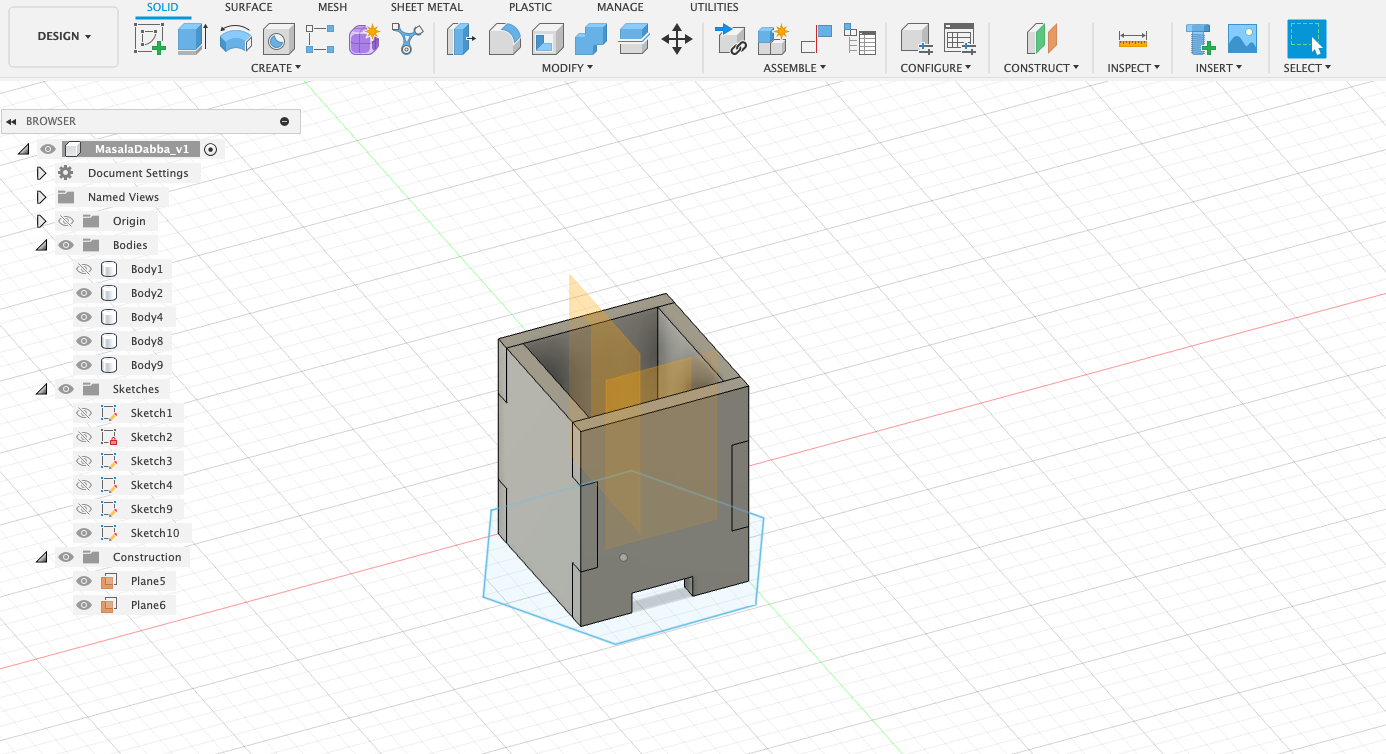Collapse the Bodies folder
This screenshot has height=754, width=1386.
[x=41, y=245]
